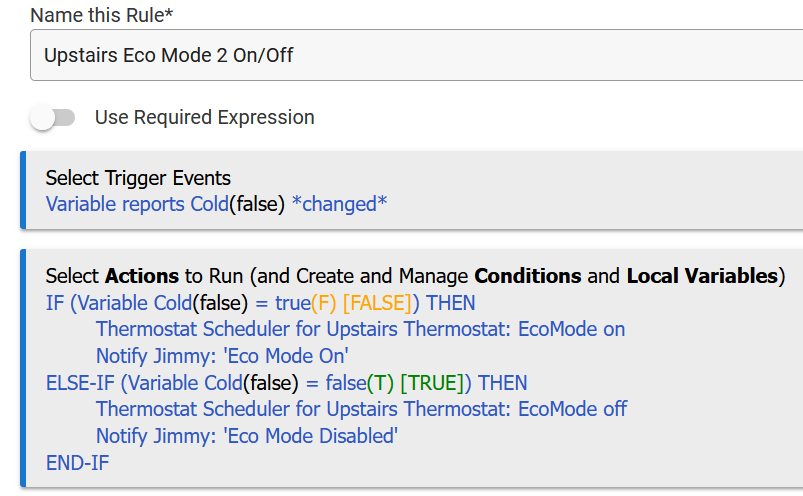Select the IF Variable Cold equals true line

[x=260, y=302]
